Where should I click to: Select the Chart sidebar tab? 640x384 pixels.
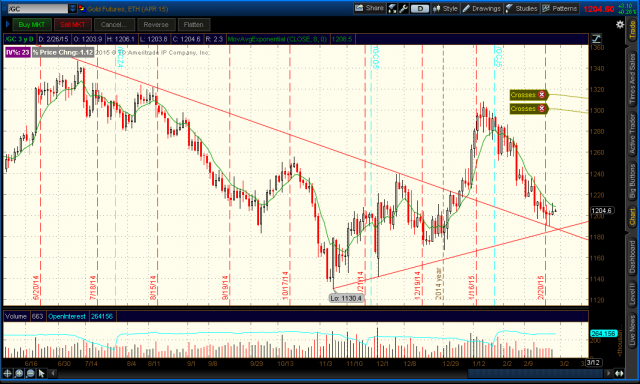click(x=632, y=217)
